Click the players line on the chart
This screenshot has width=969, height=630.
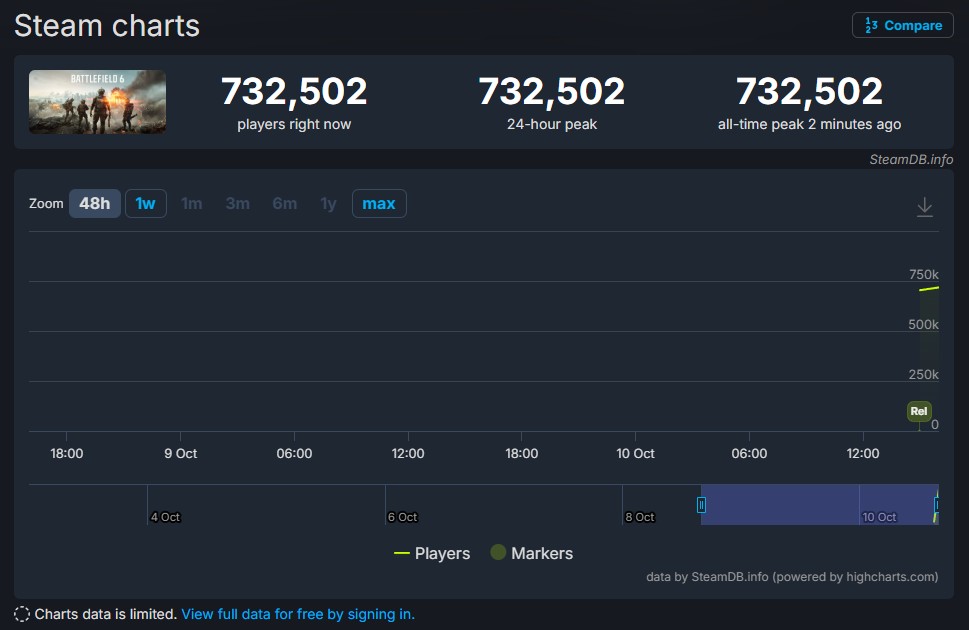click(x=930, y=288)
